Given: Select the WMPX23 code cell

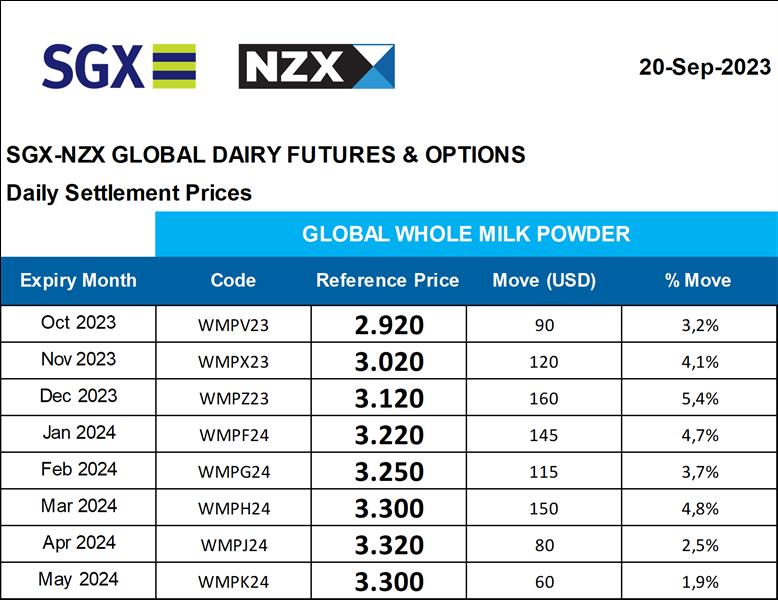Looking at the screenshot, I should 233,362.
